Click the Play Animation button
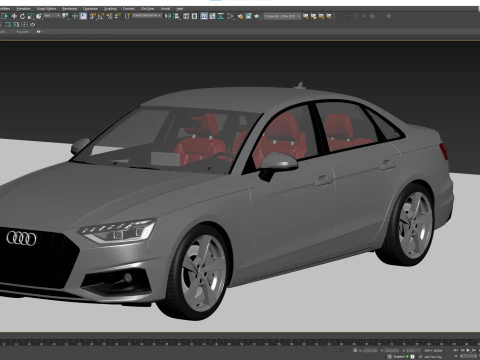The width and height of the screenshot is (480, 360). click(x=468, y=350)
